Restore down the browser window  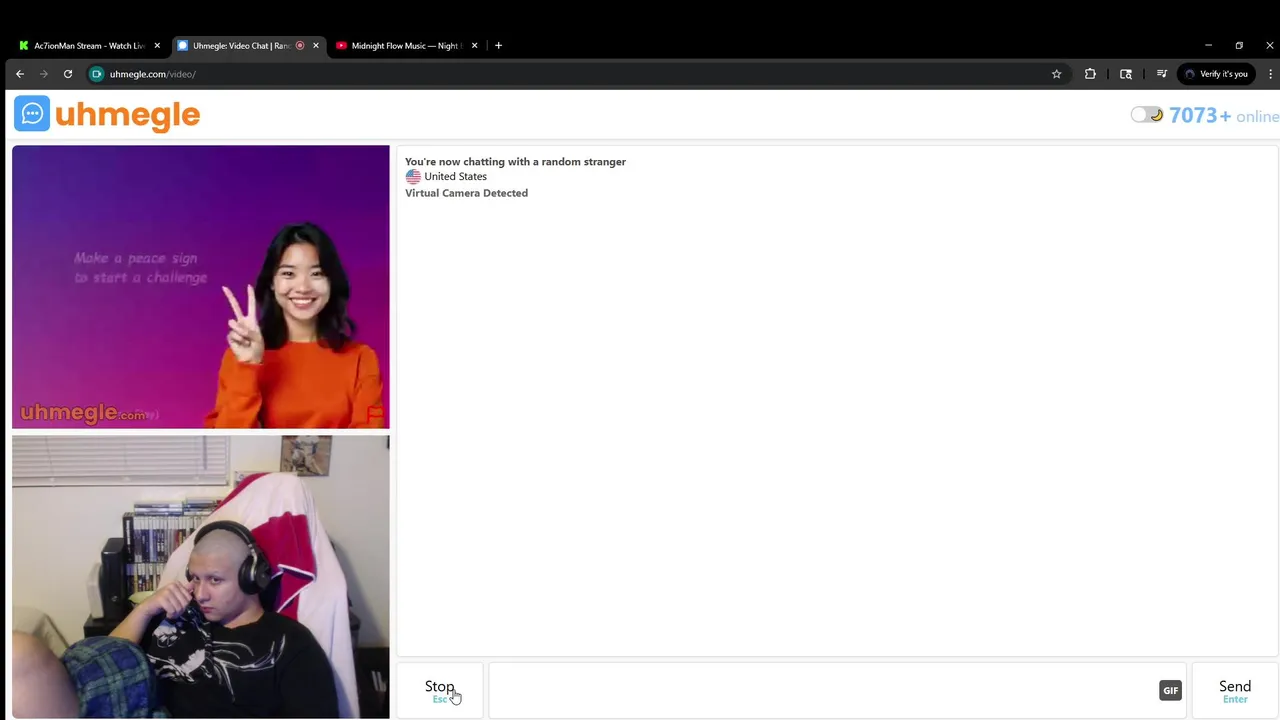coord(1239,45)
